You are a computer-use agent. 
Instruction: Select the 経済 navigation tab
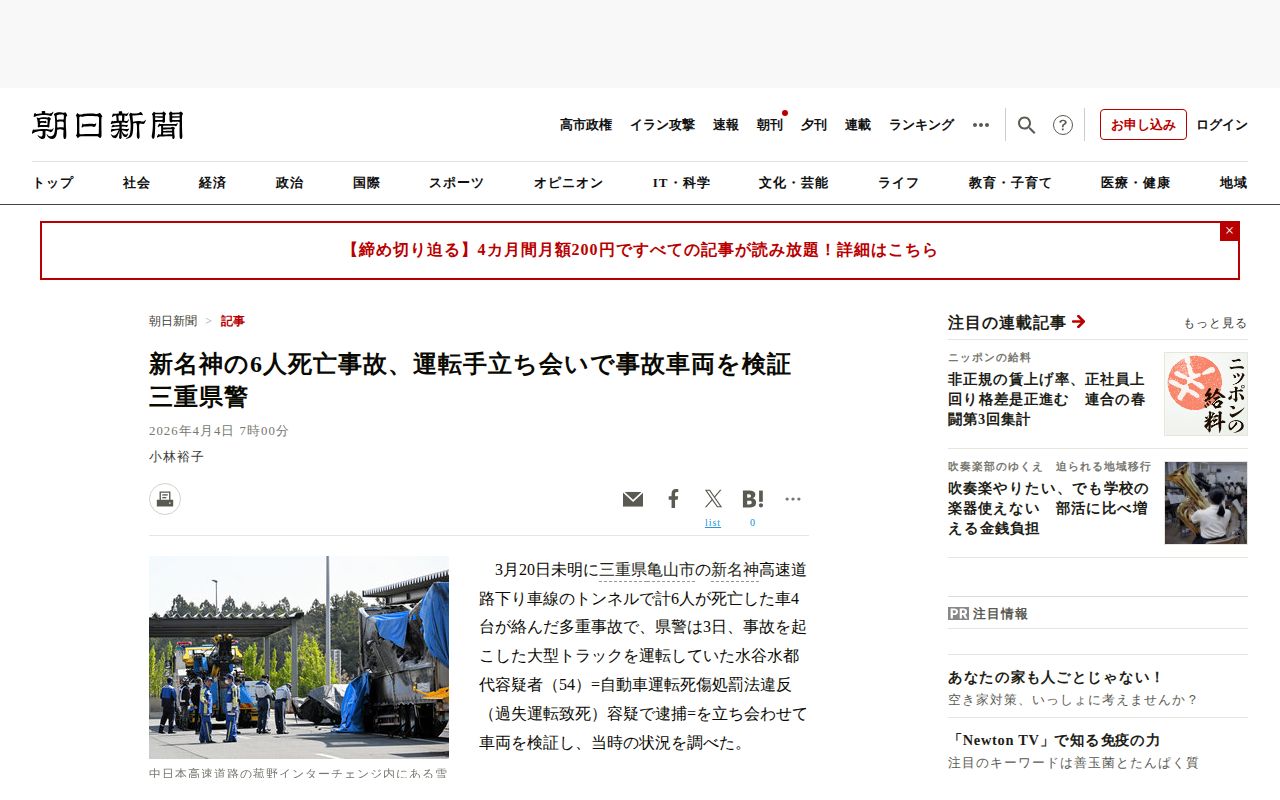(x=213, y=183)
